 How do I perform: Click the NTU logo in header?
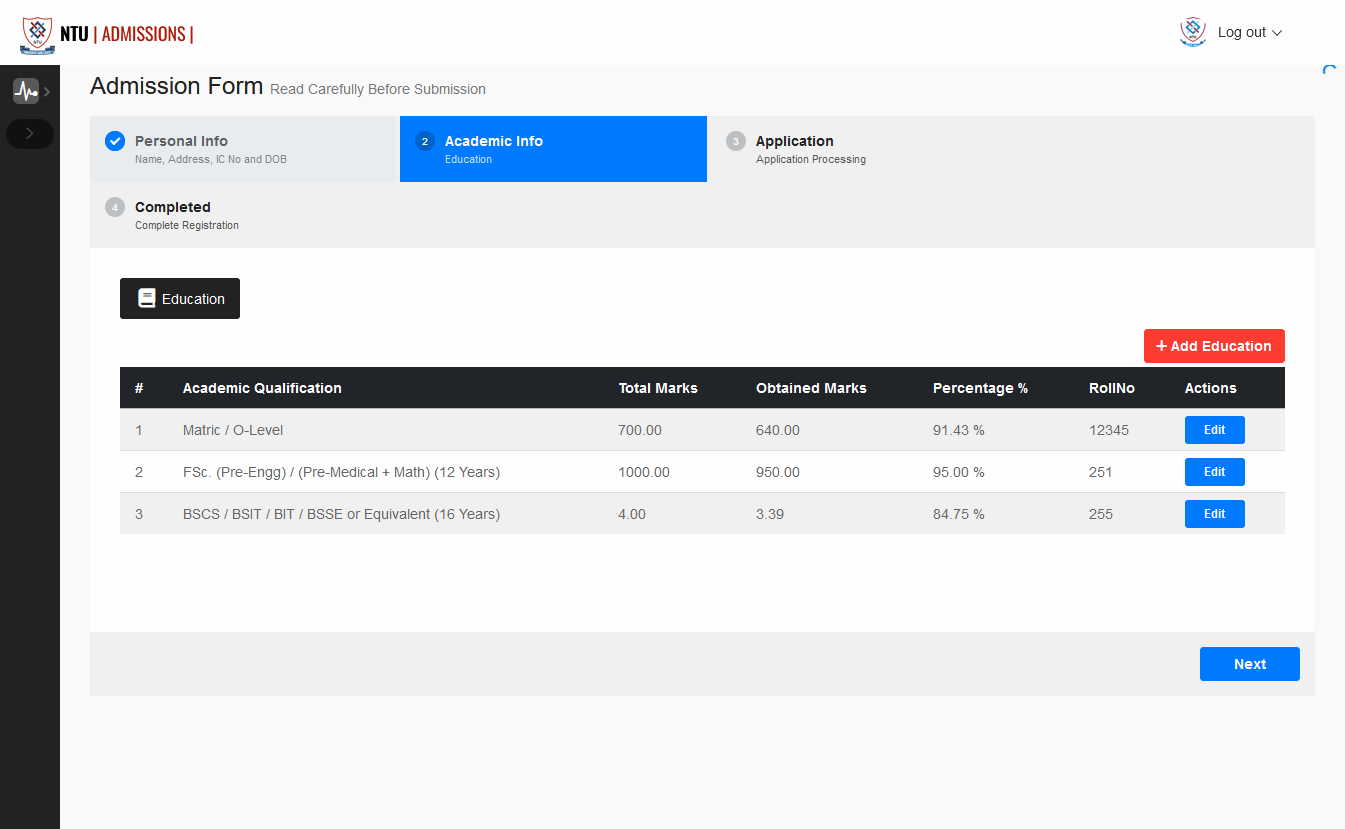[x=38, y=34]
